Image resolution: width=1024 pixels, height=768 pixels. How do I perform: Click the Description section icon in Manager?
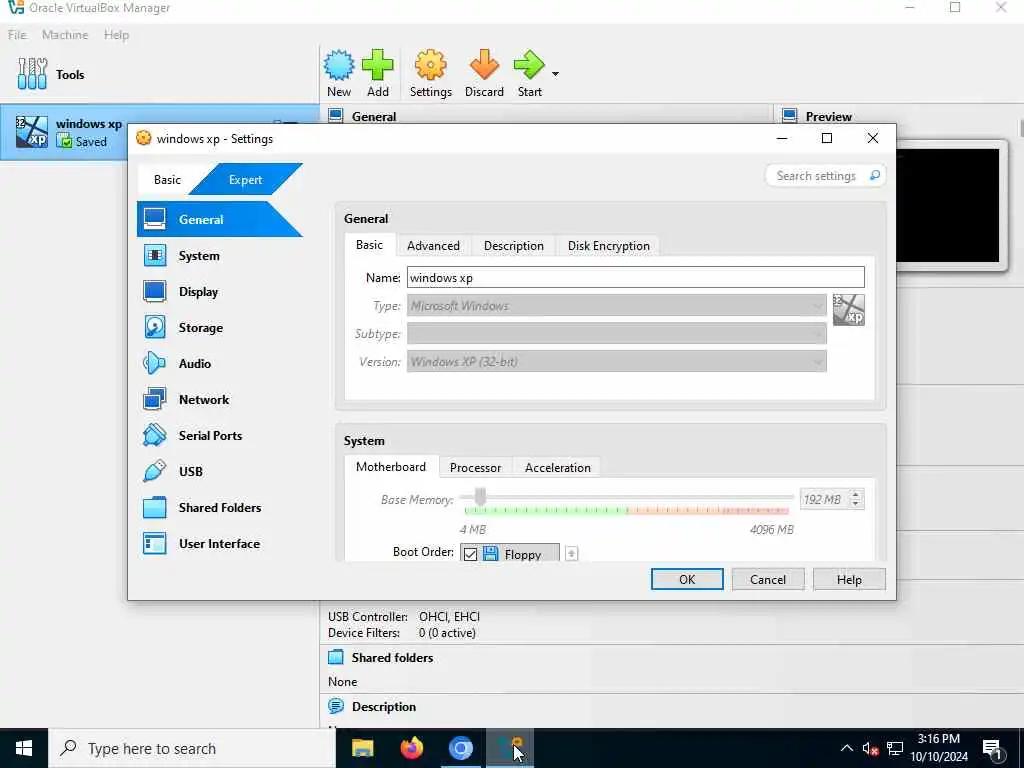336,706
